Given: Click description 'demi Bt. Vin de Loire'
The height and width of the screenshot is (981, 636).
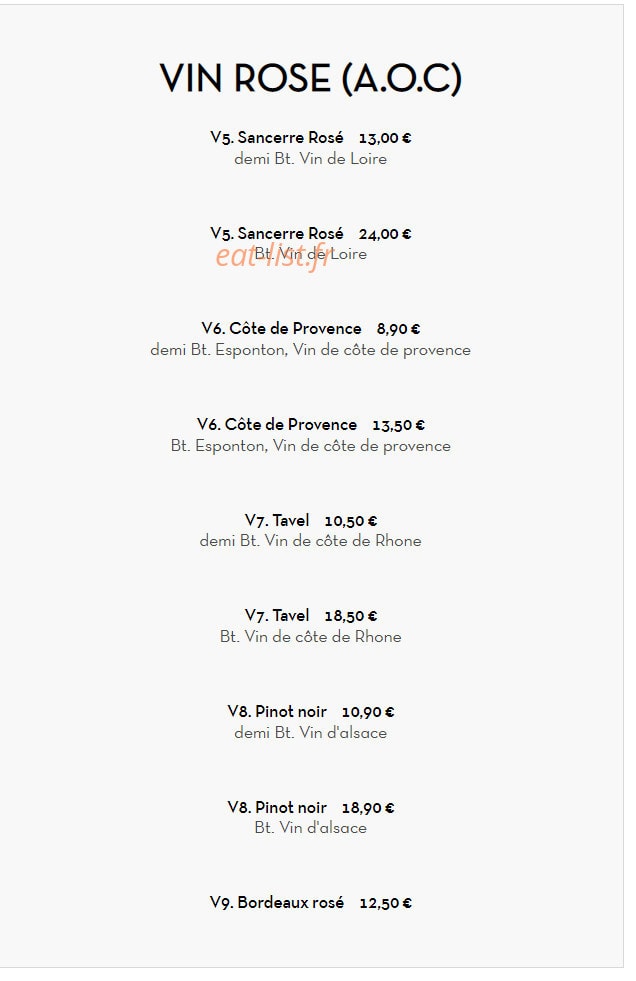Looking at the screenshot, I should (x=310, y=159).
